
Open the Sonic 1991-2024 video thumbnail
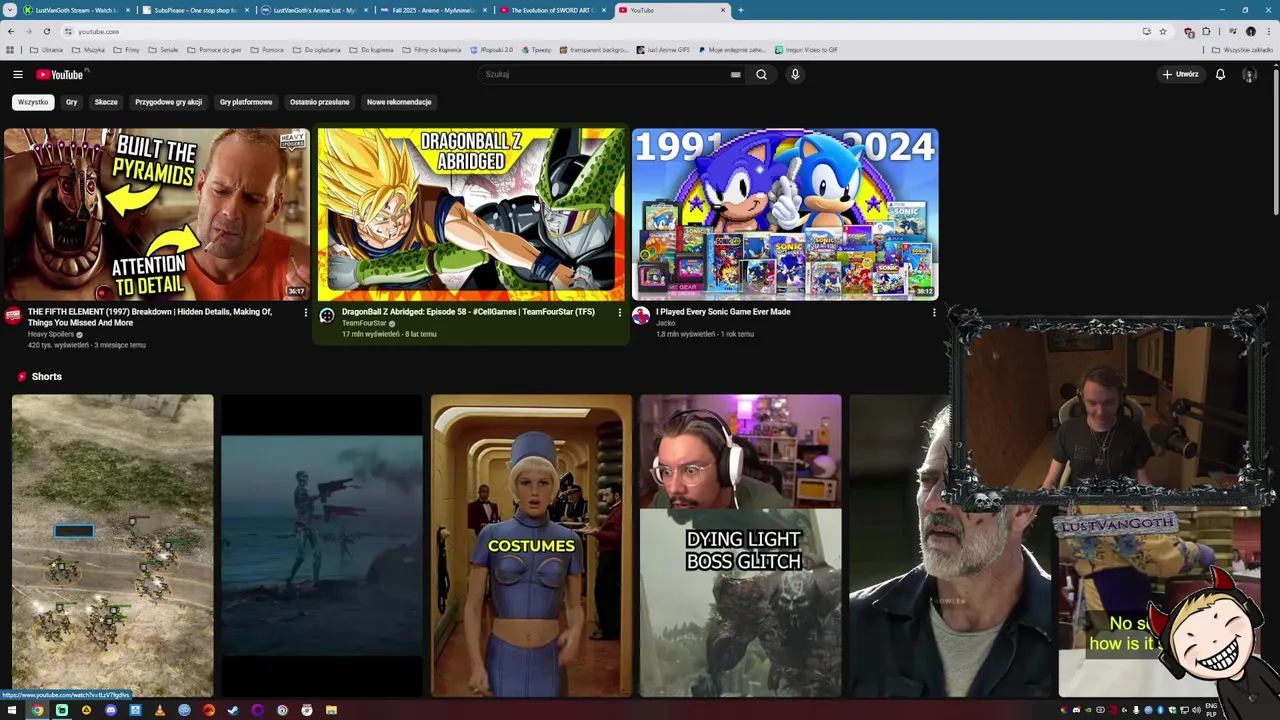785,214
